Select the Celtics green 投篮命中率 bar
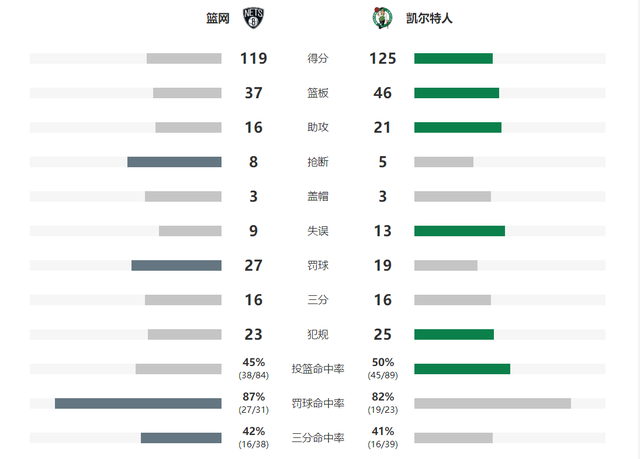640x459 pixels. pyautogui.click(x=462, y=369)
